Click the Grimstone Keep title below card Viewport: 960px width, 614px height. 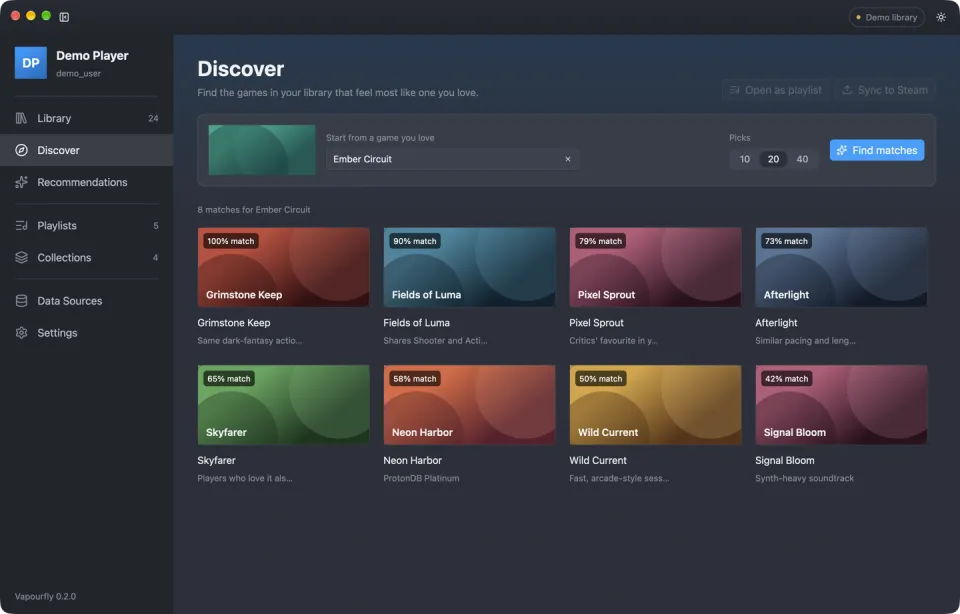click(x=234, y=323)
